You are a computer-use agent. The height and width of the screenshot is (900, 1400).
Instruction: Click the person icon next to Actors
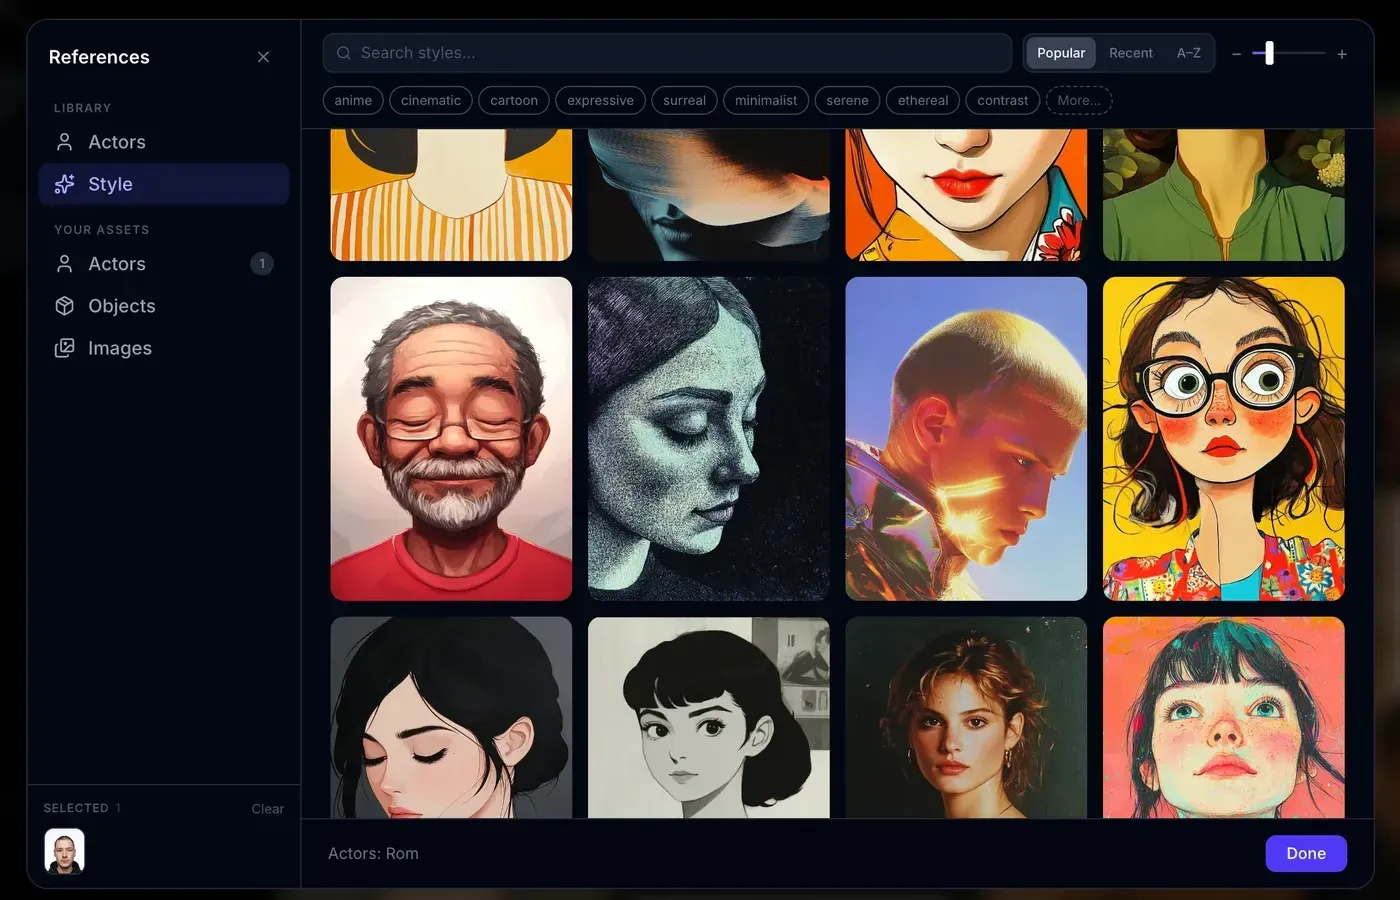click(64, 141)
